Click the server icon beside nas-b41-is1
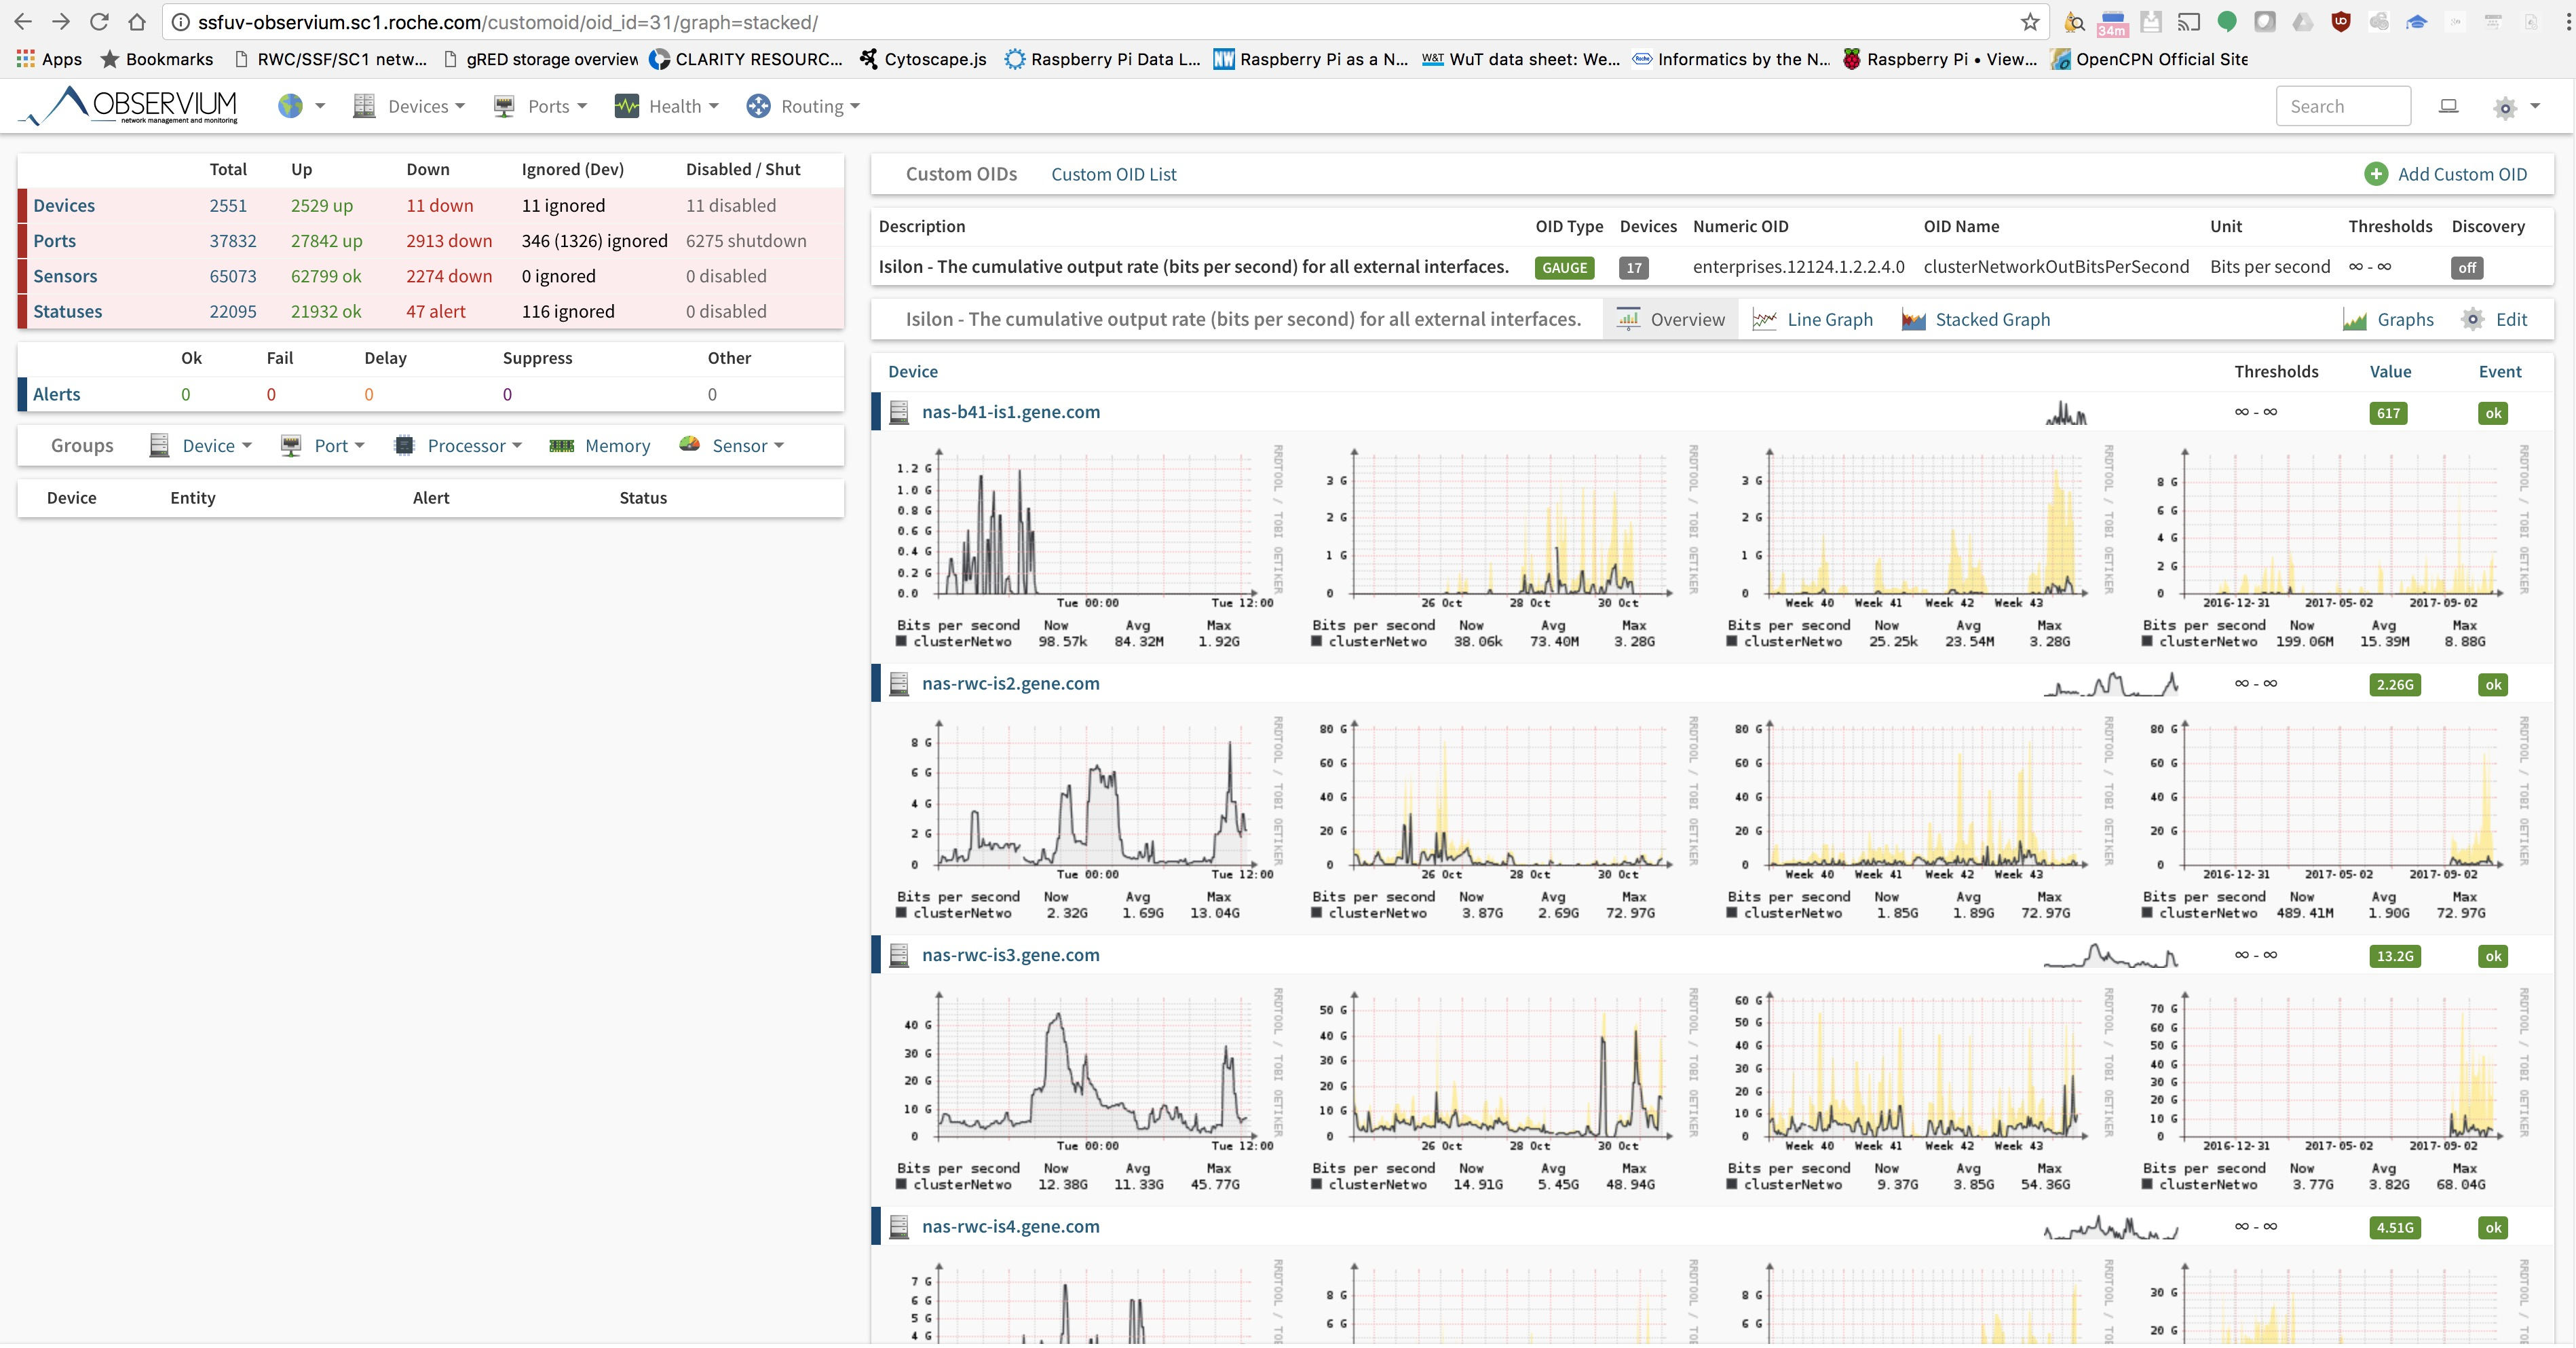 pyautogui.click(x=899, y=412)
